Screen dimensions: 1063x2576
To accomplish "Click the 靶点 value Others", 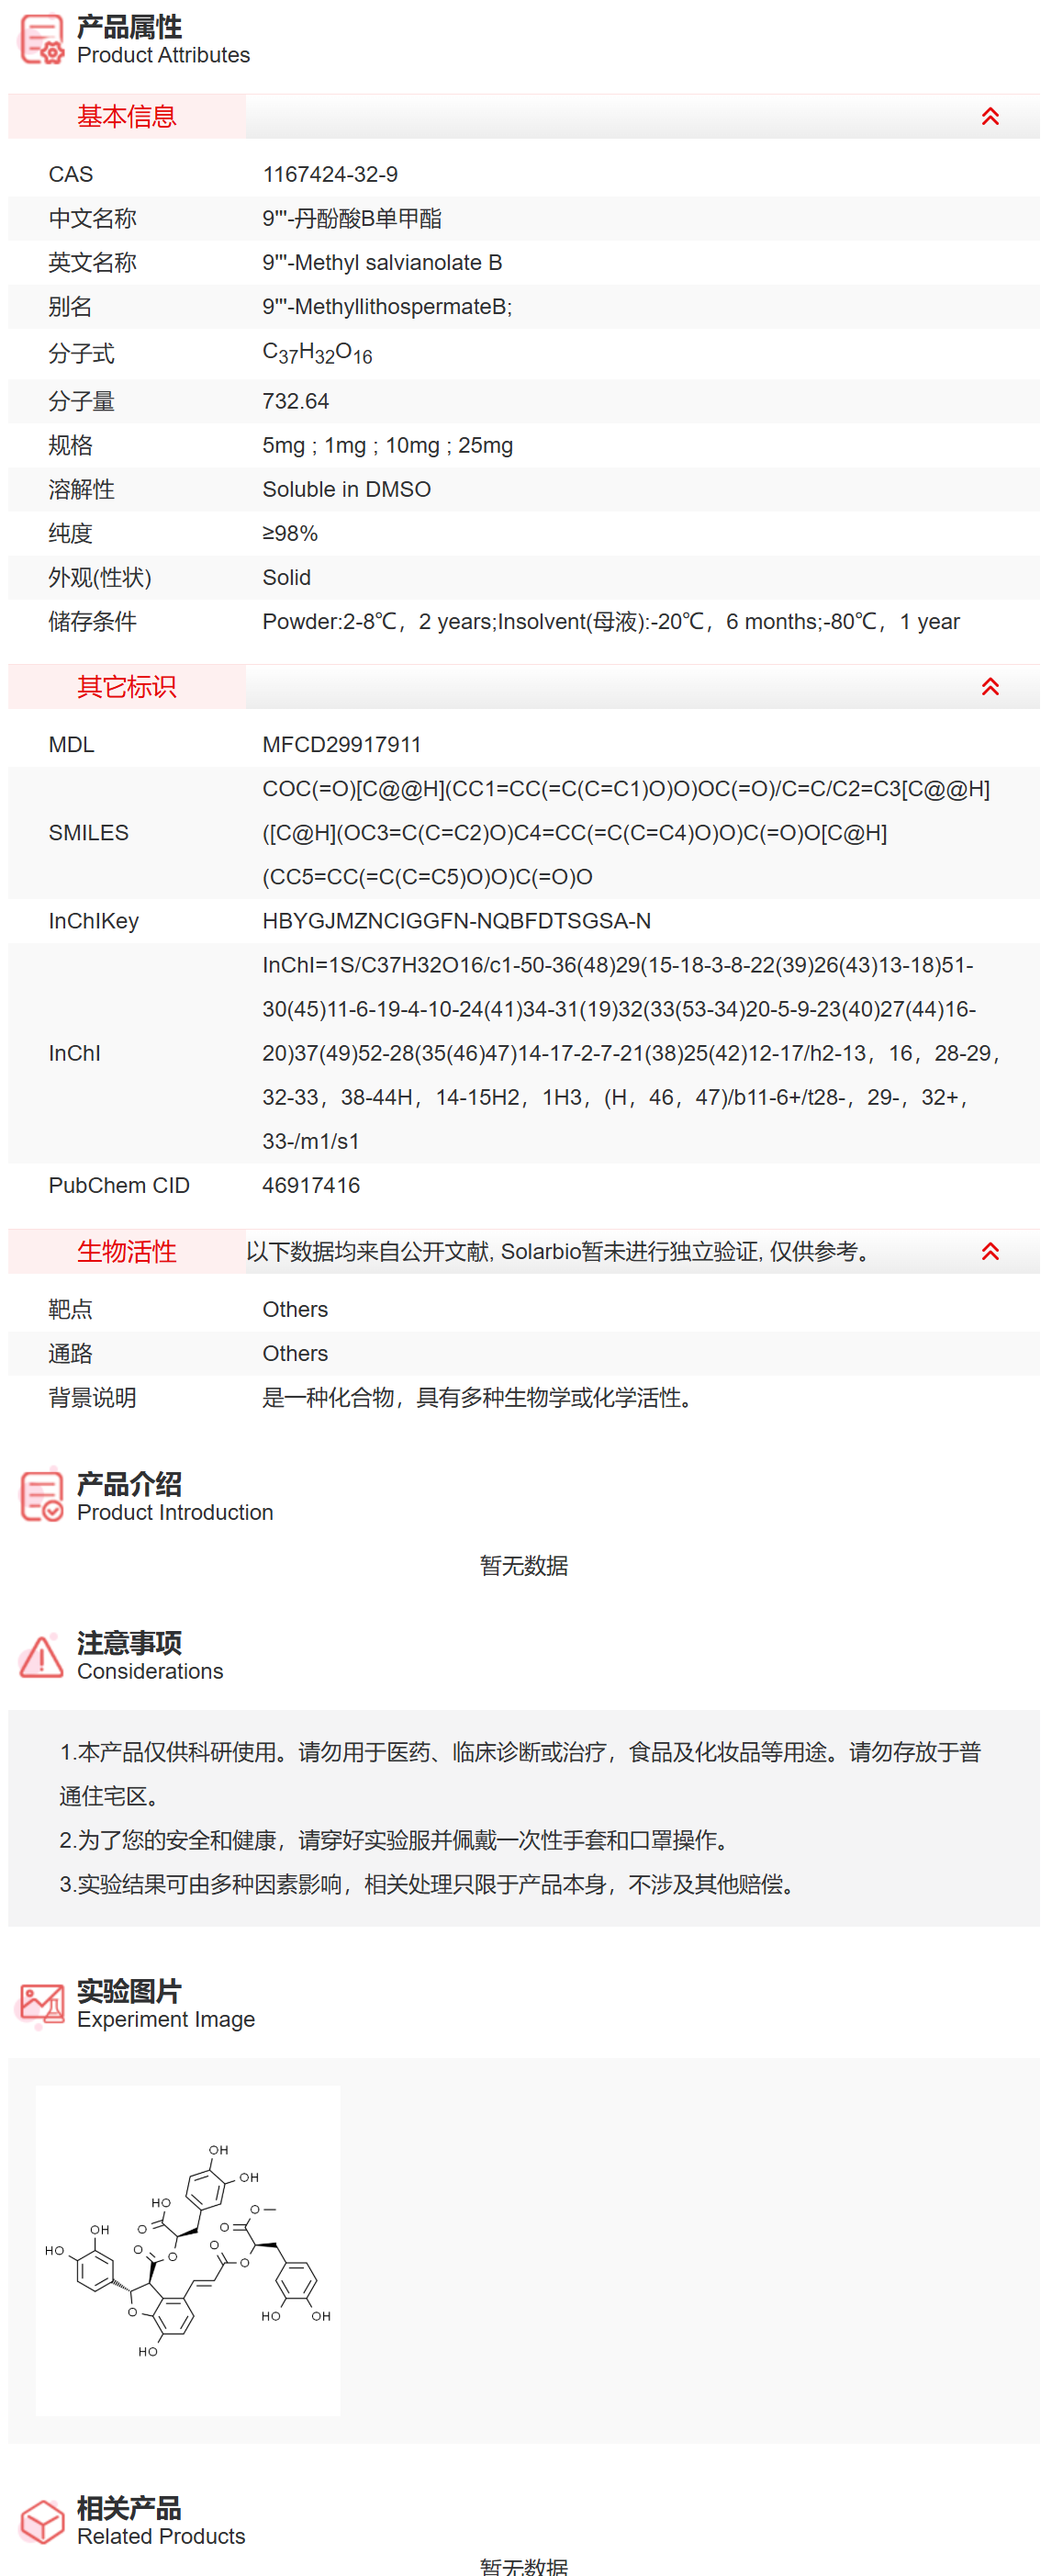I will (295, 1309).
